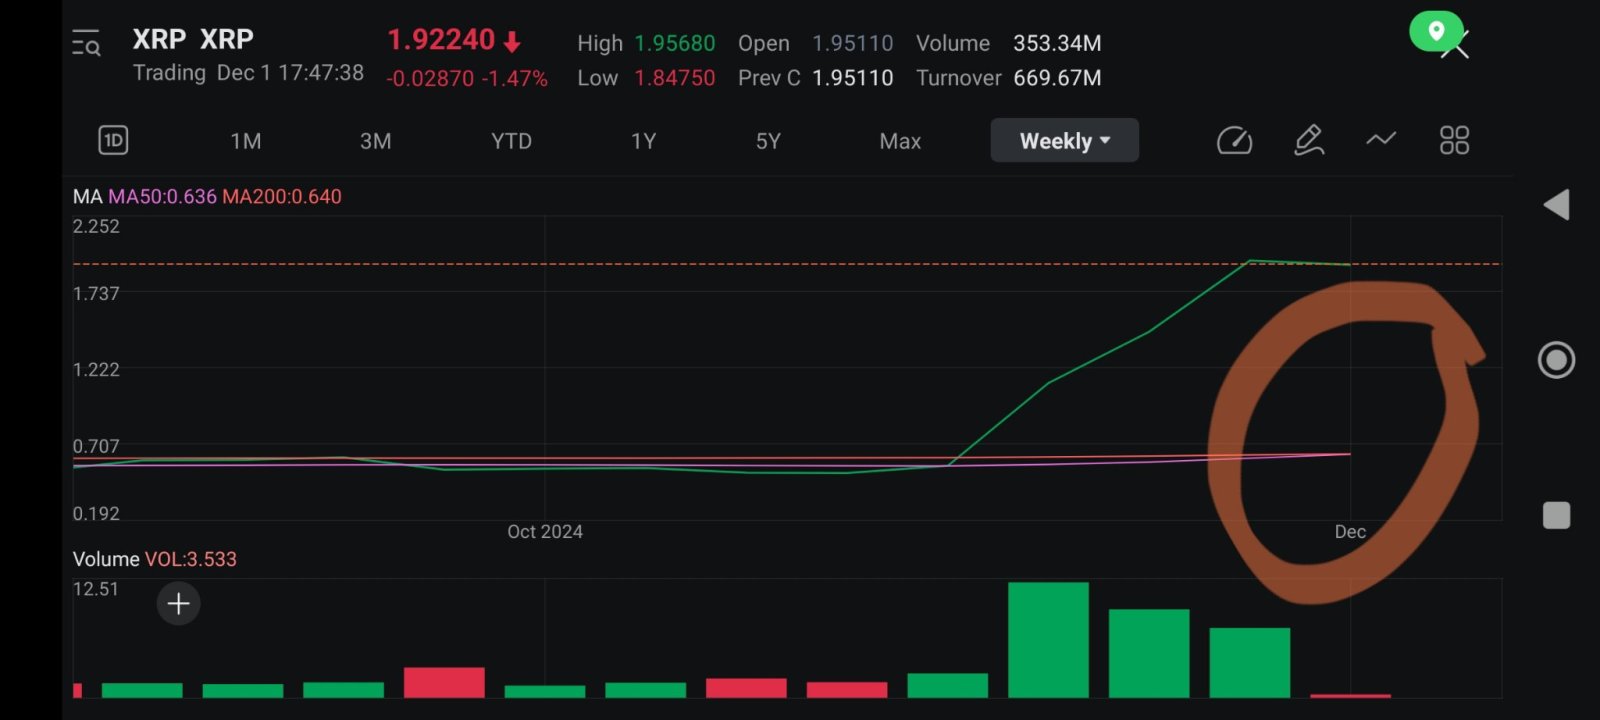This screenshot has width=1600, height=720.
Task: Tap MA200:0.640 indicator value
Action: (x=282, y=197)
